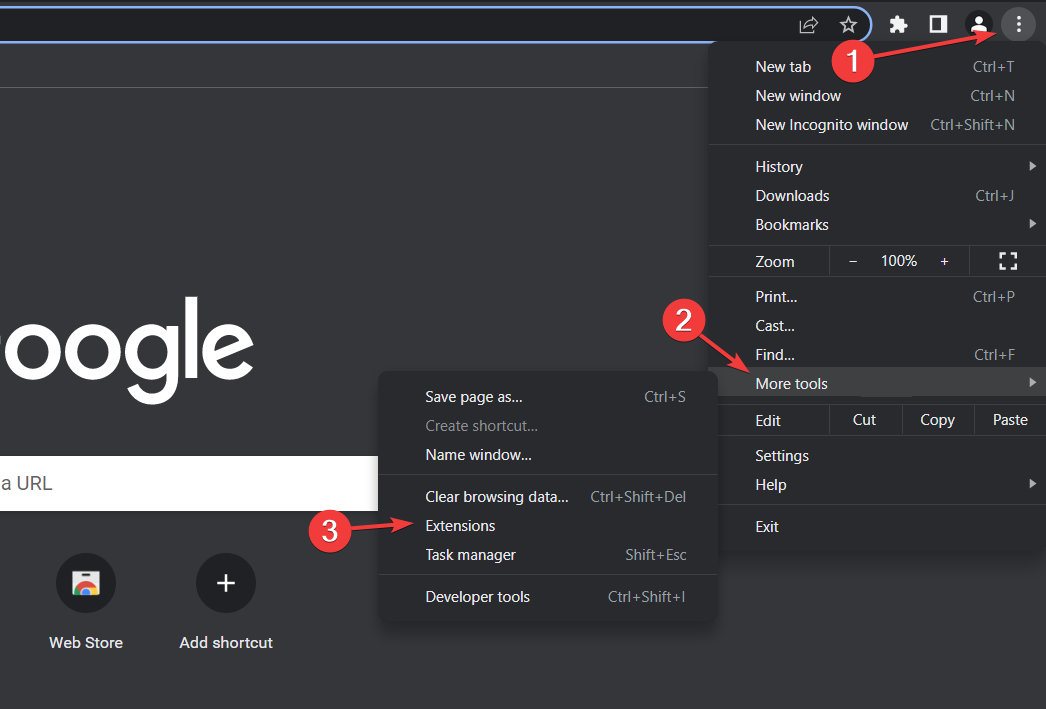Click the Add shortcut button
Screen dimensions: 1046x709
[226, 583]
